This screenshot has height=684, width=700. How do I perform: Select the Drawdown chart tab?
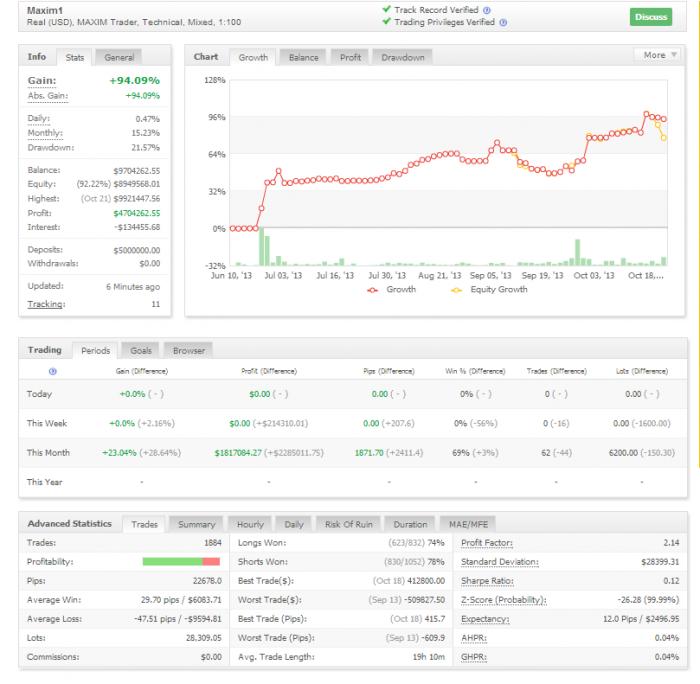point(403,58)
